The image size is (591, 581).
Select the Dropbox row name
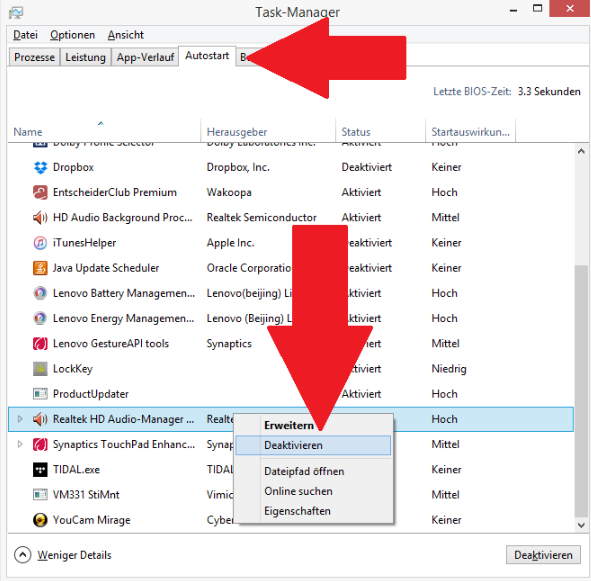click(x=73, y=167)
